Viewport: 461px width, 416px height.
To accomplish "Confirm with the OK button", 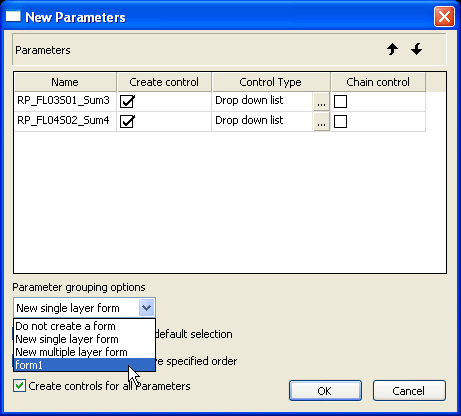I will click(325, 390).
